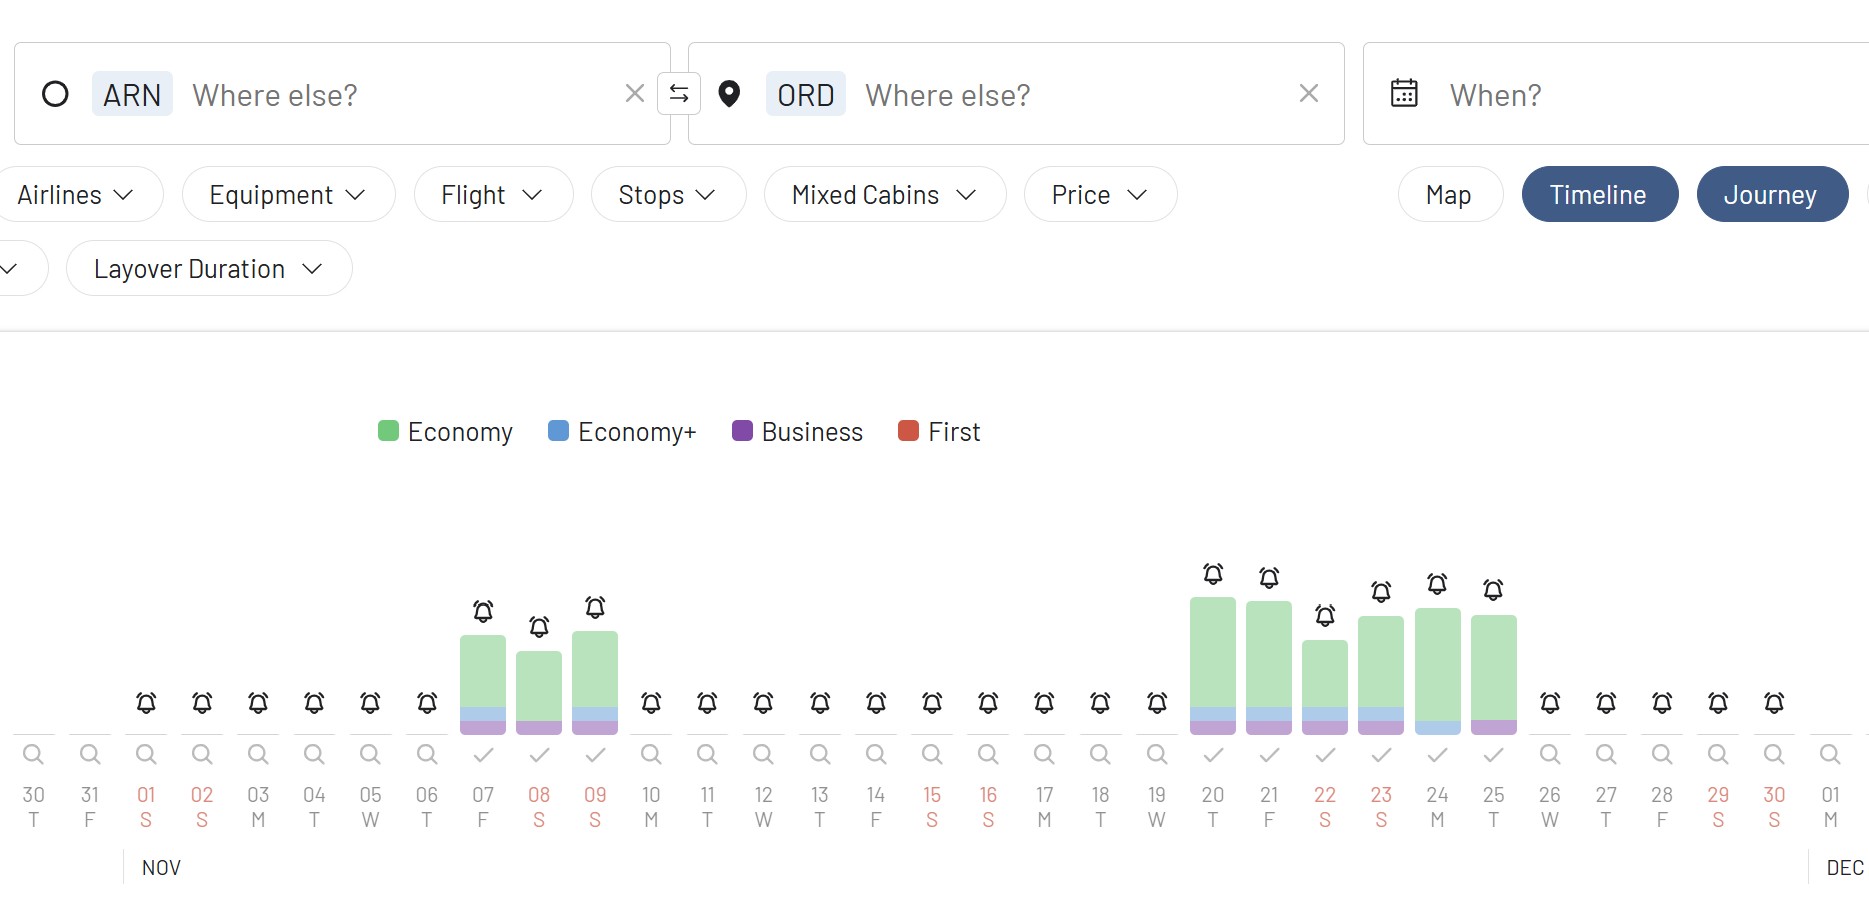Screen dimensions: 1869x904
Task: Expand the Equipment filter dropdown
Action: click(288, 195)
